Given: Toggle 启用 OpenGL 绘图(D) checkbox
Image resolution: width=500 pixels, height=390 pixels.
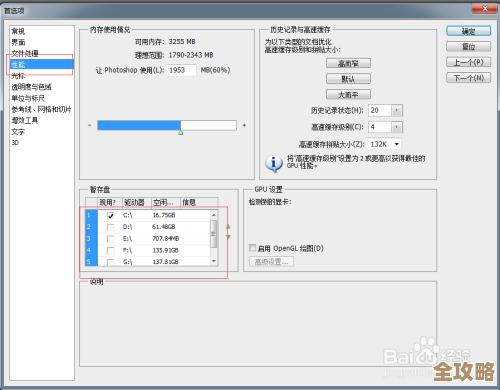Looking at the screenshot, I should 253,248.
